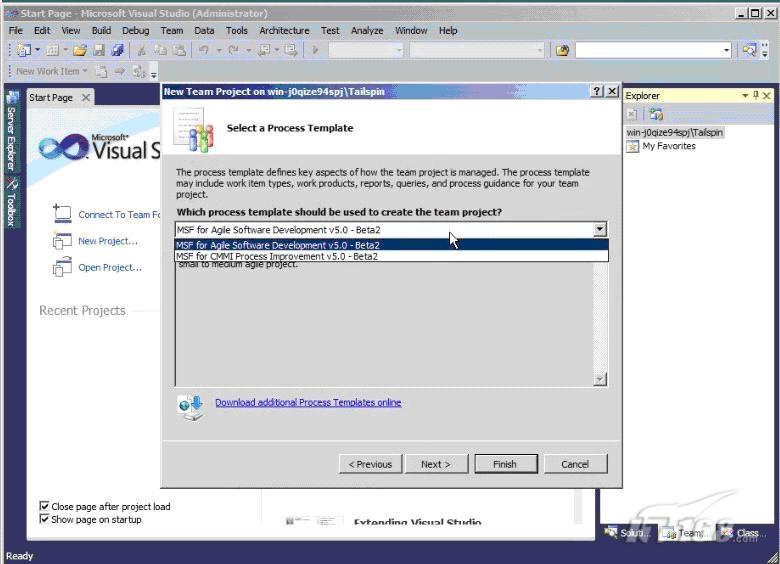Close the Start Page tab
Image resolution: width=780 pixels, height=564 pixels.
pos(86,97)
